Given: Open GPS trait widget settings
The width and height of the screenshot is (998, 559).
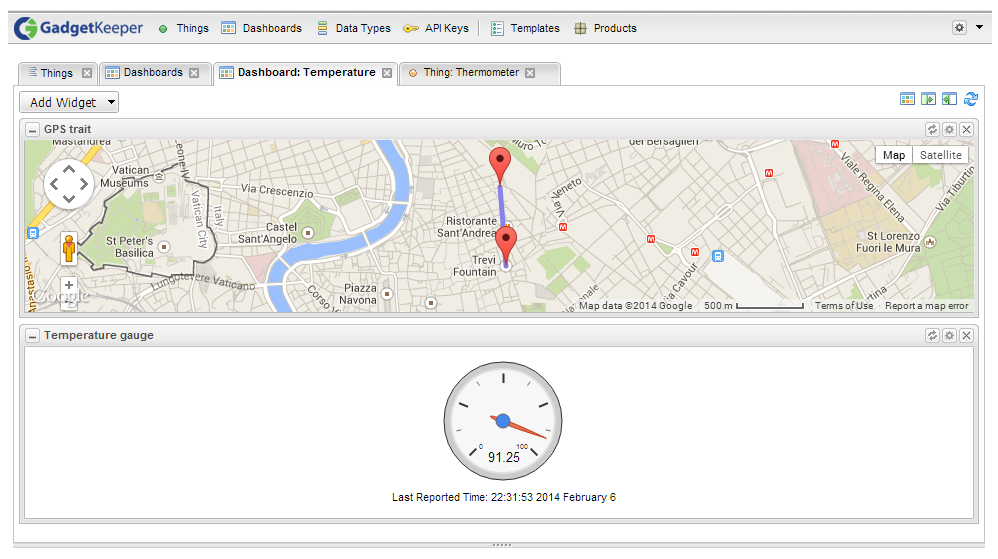Looking at the screenshot, I should coord(949,129).
